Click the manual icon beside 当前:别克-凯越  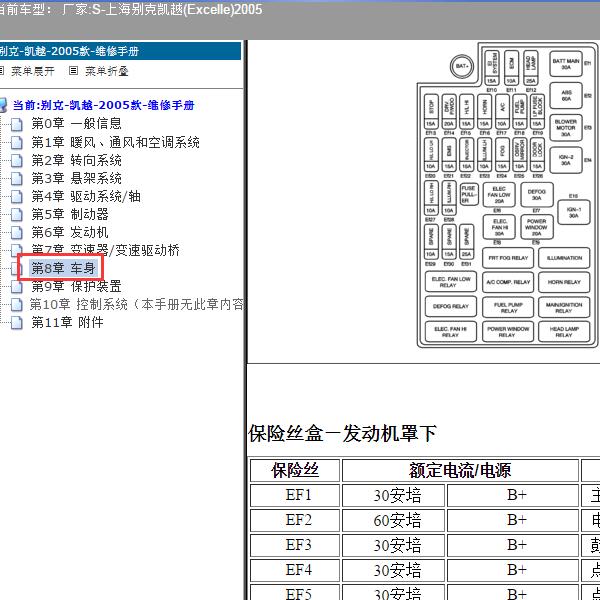[x=3, y=105]
